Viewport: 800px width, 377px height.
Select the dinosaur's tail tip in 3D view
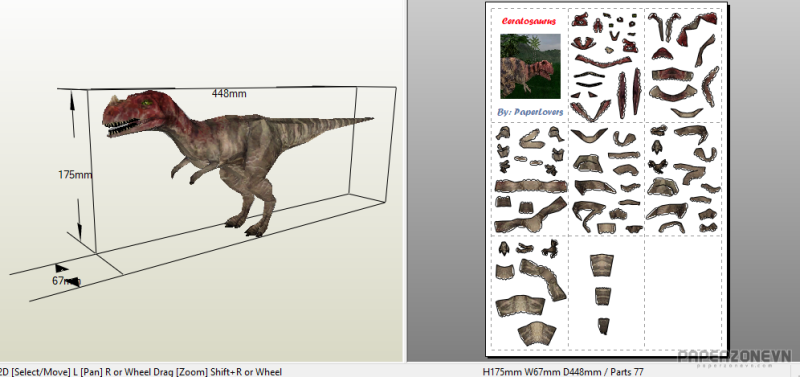coord(365,120)
